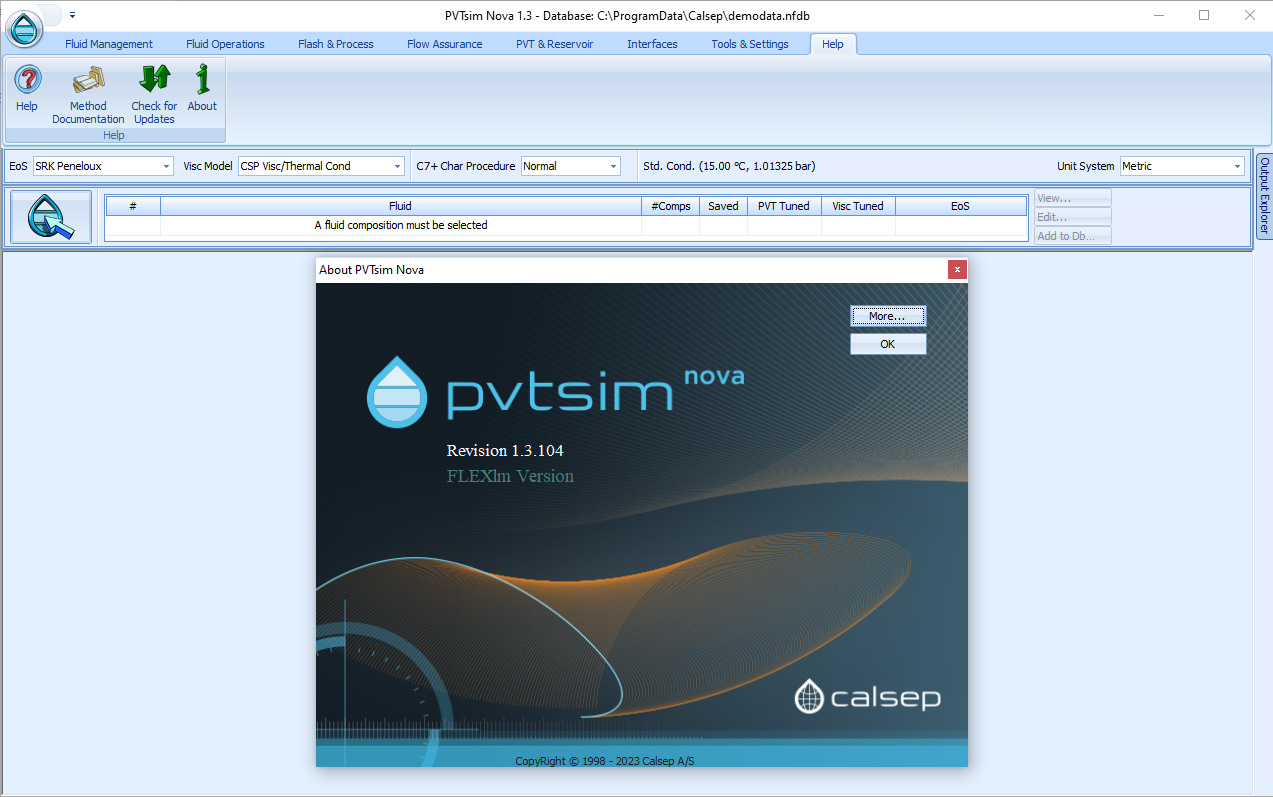The image size is (1273, 797).
Task: Click OK in the About dialog
Action: pyautogui.click(x=888, y=344)
